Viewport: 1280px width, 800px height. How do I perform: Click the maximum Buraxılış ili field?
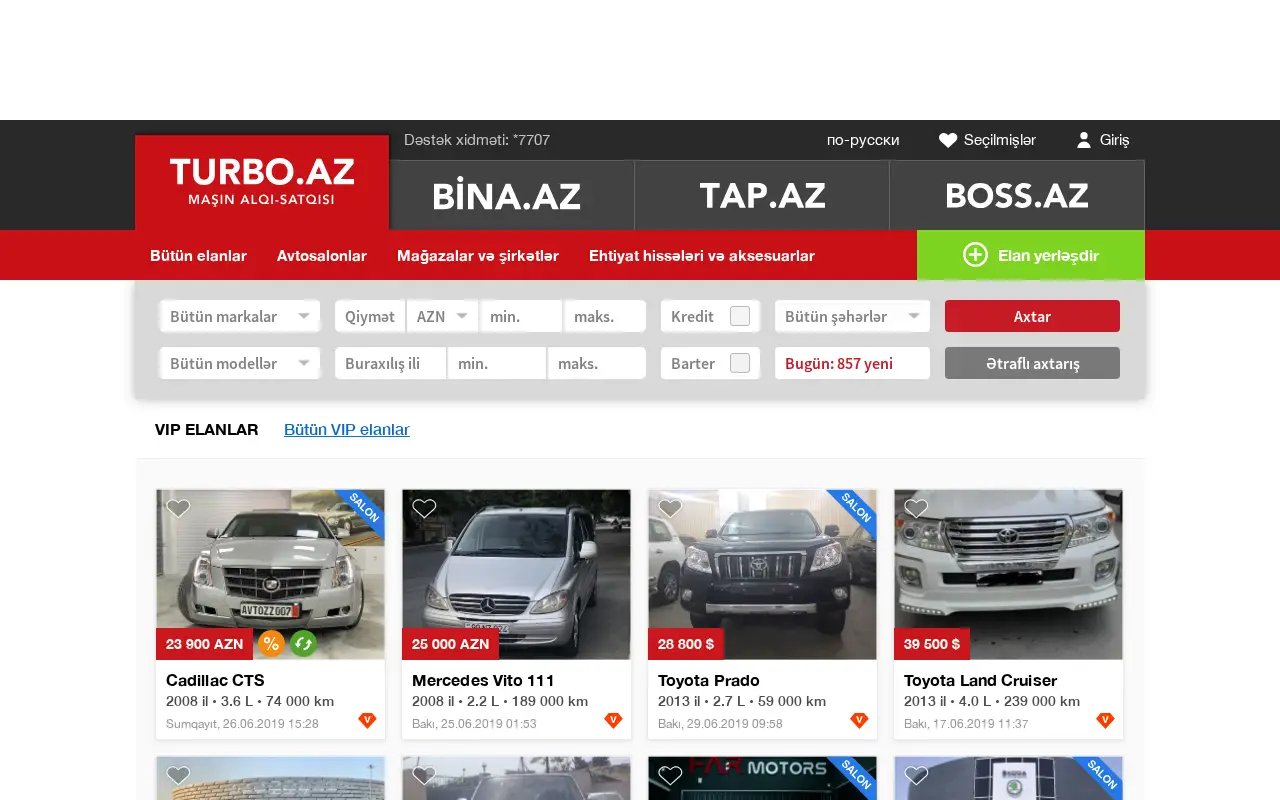(597, 363)
